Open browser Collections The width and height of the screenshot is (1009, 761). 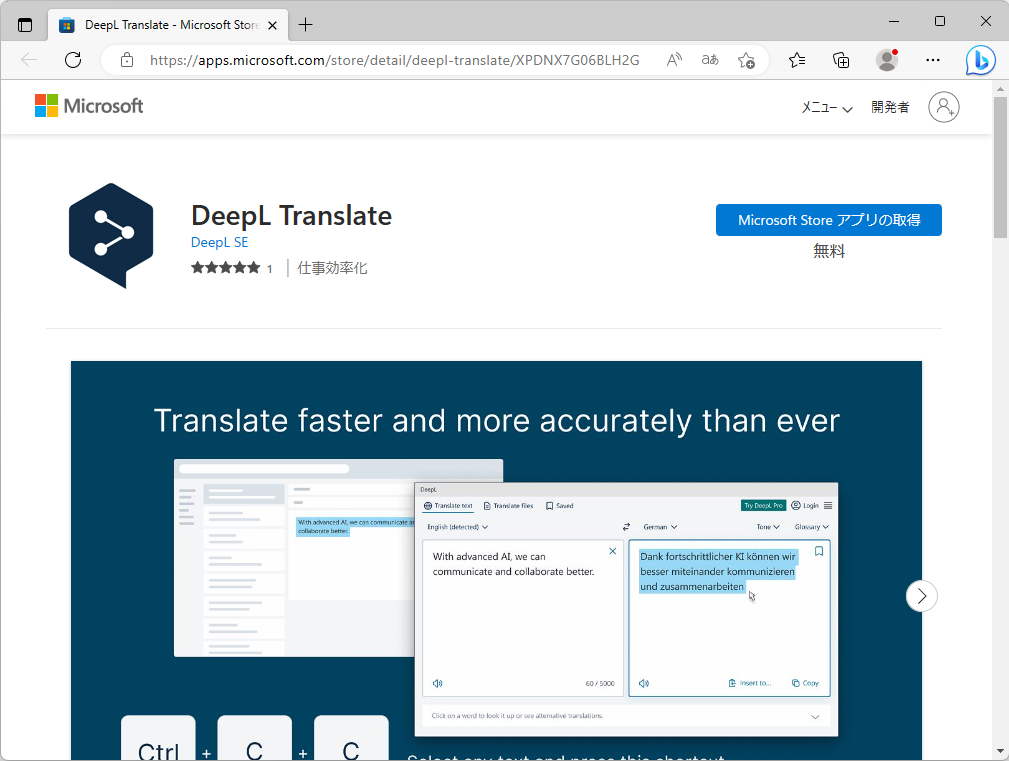click(841, 60)
